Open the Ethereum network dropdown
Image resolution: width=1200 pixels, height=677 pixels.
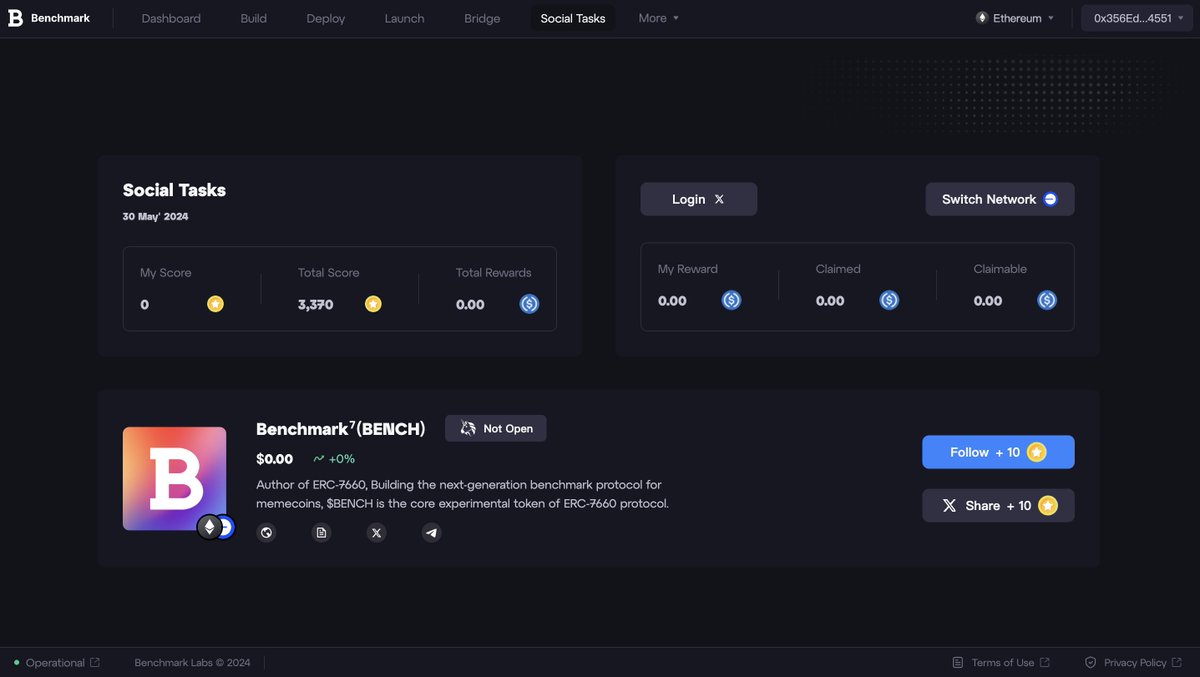(1016, 18)
